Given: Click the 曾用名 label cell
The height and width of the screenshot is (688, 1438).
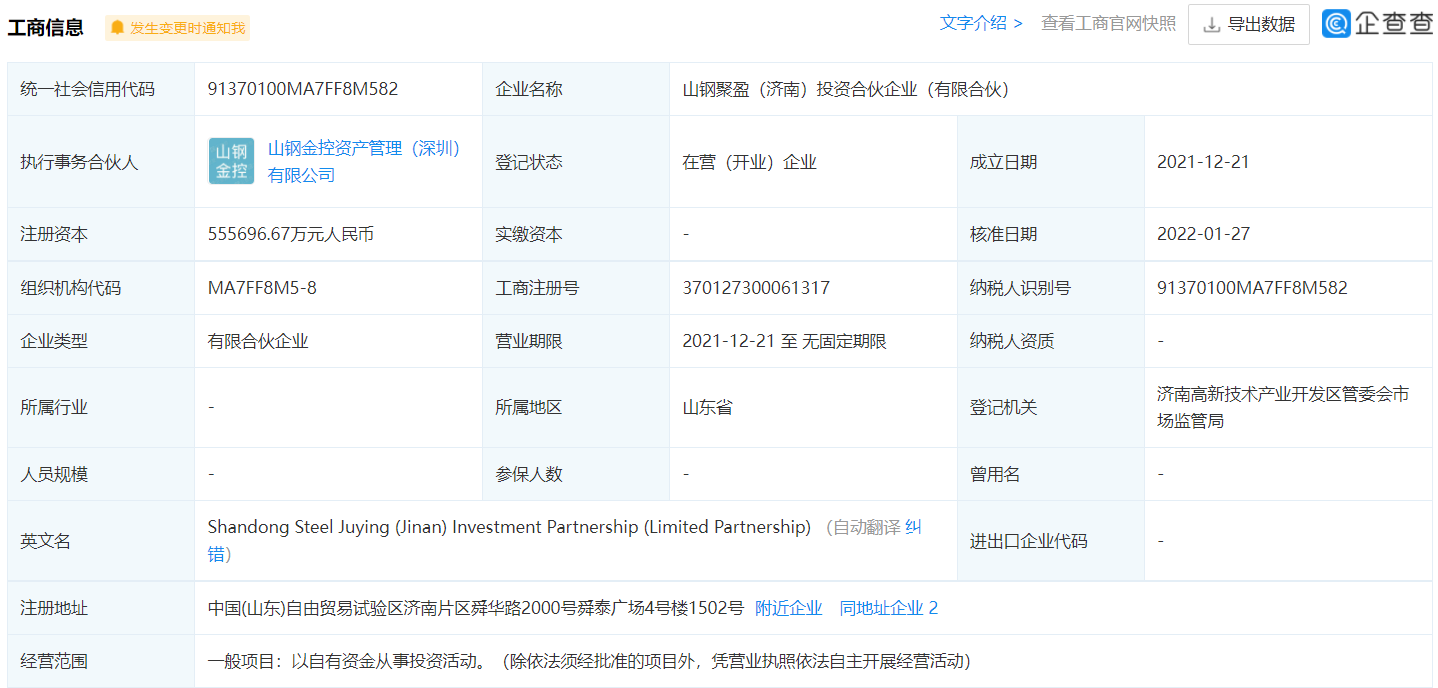Looking at the screenshot, I should coord(1051,474).
